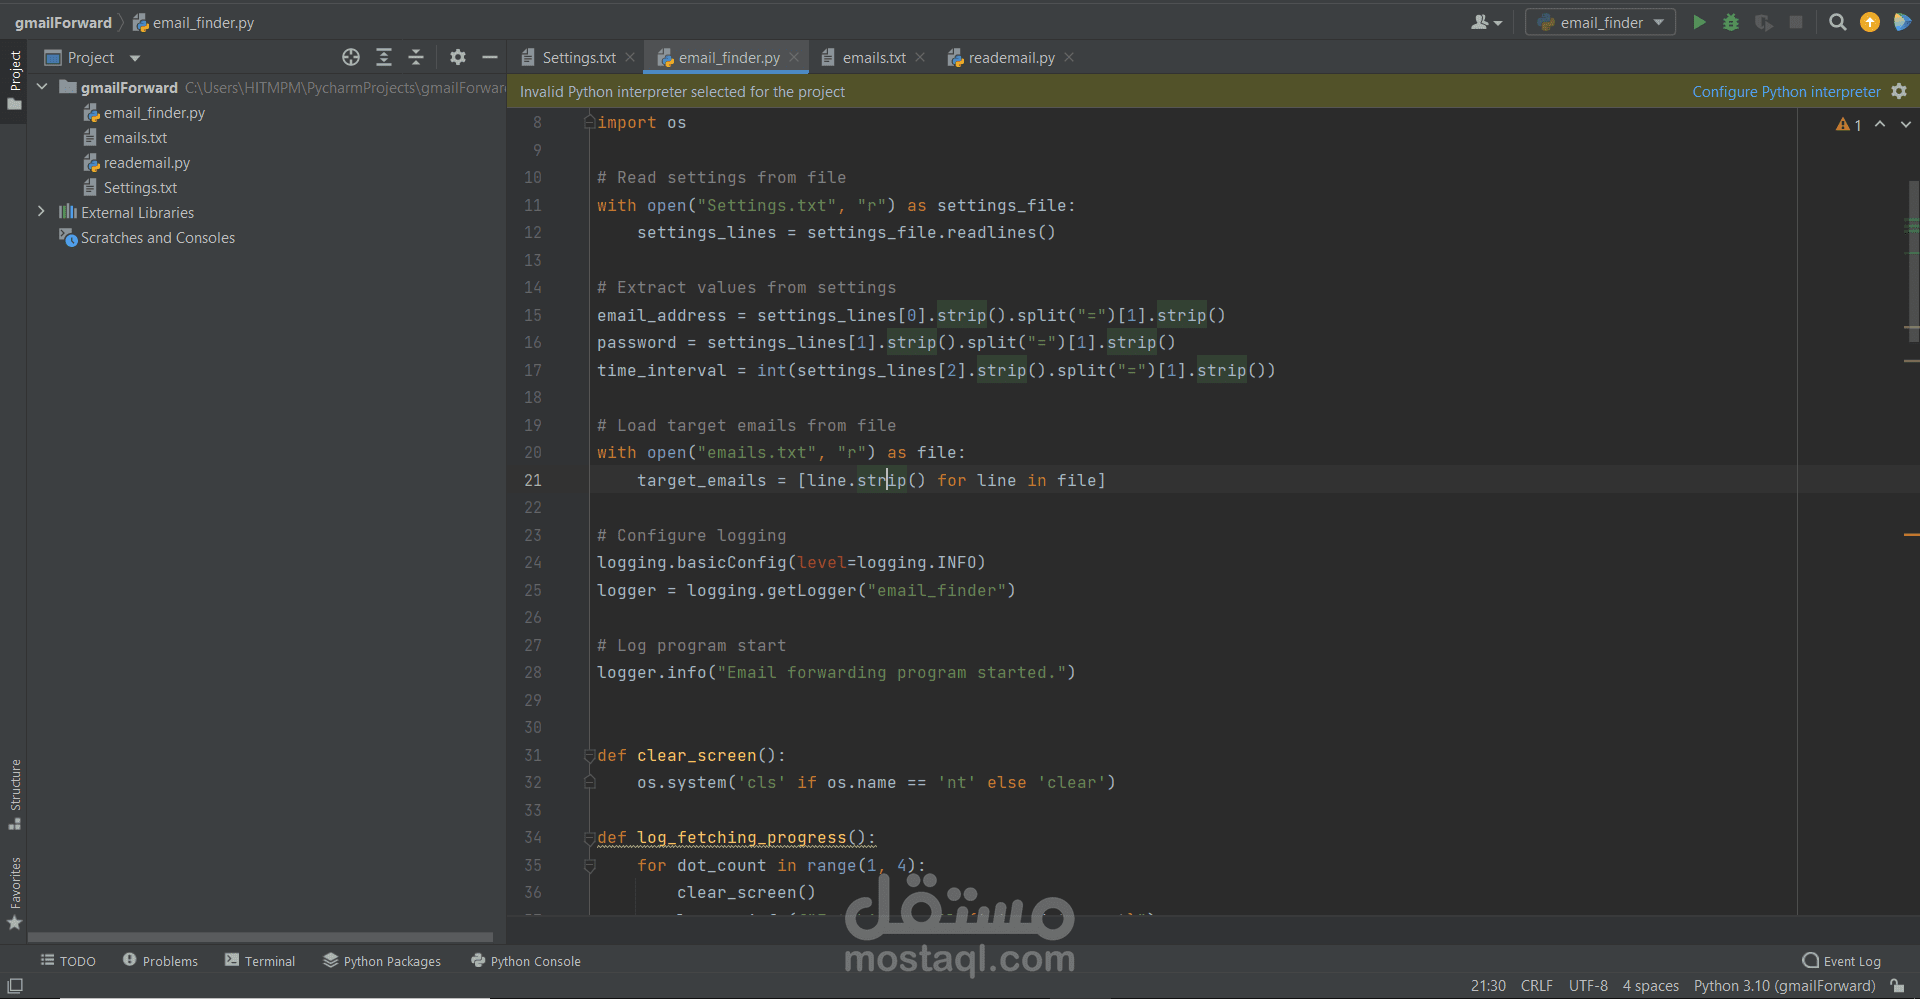Fold the log_fetching_progress function
This screenshot has width=1920, height=999.
click(589, 838)
